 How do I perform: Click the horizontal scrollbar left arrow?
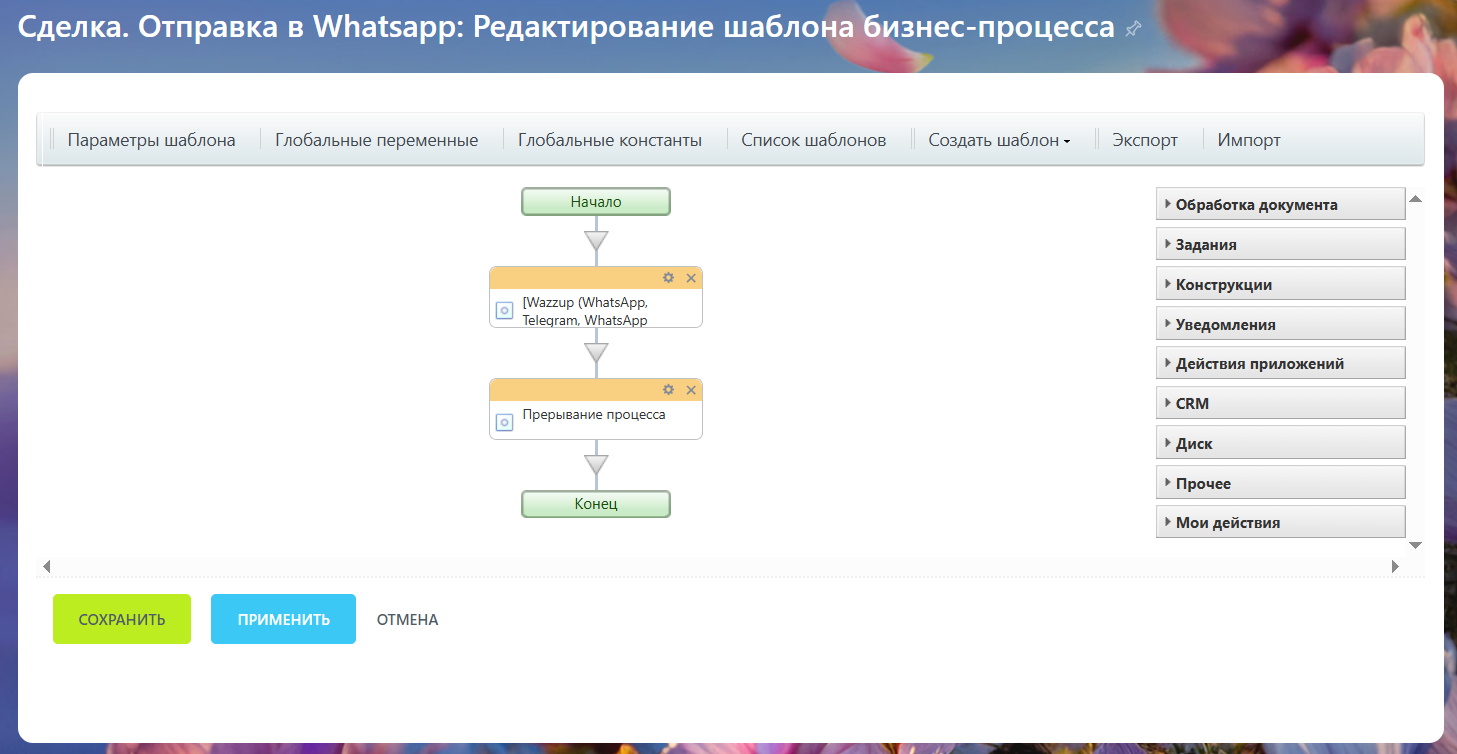46,567
